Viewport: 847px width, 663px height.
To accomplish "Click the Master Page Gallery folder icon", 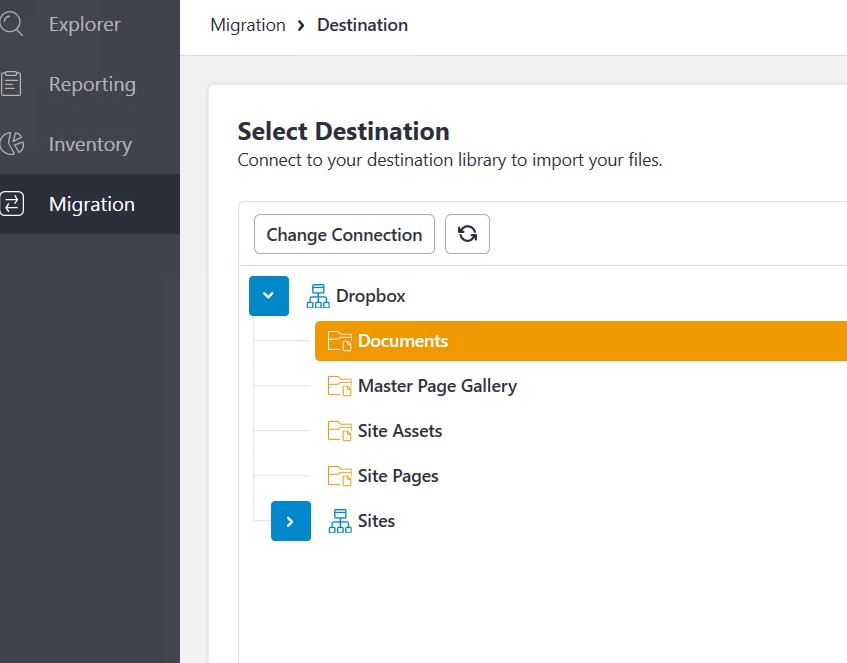I will click(340, 386).
